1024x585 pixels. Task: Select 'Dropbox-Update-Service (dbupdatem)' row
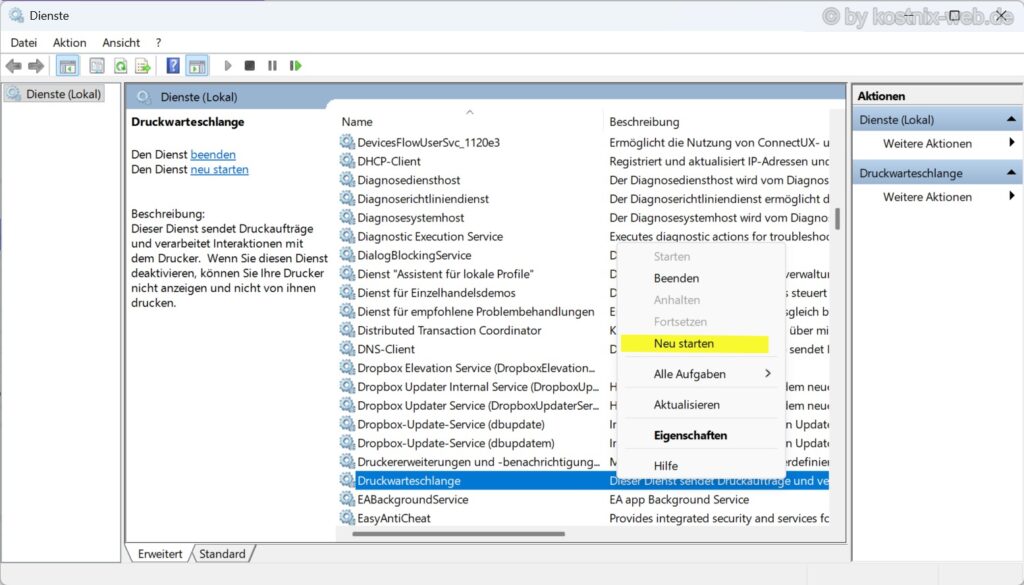pos(456,443)
